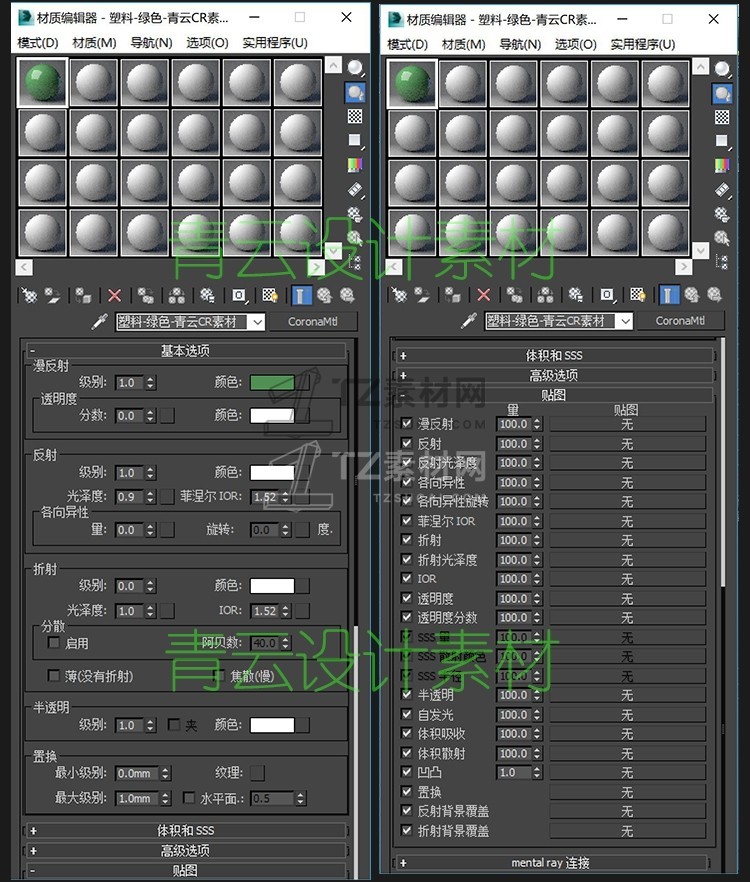
Task: Click white 反射 color swatch
Action: tap(272, 472)
